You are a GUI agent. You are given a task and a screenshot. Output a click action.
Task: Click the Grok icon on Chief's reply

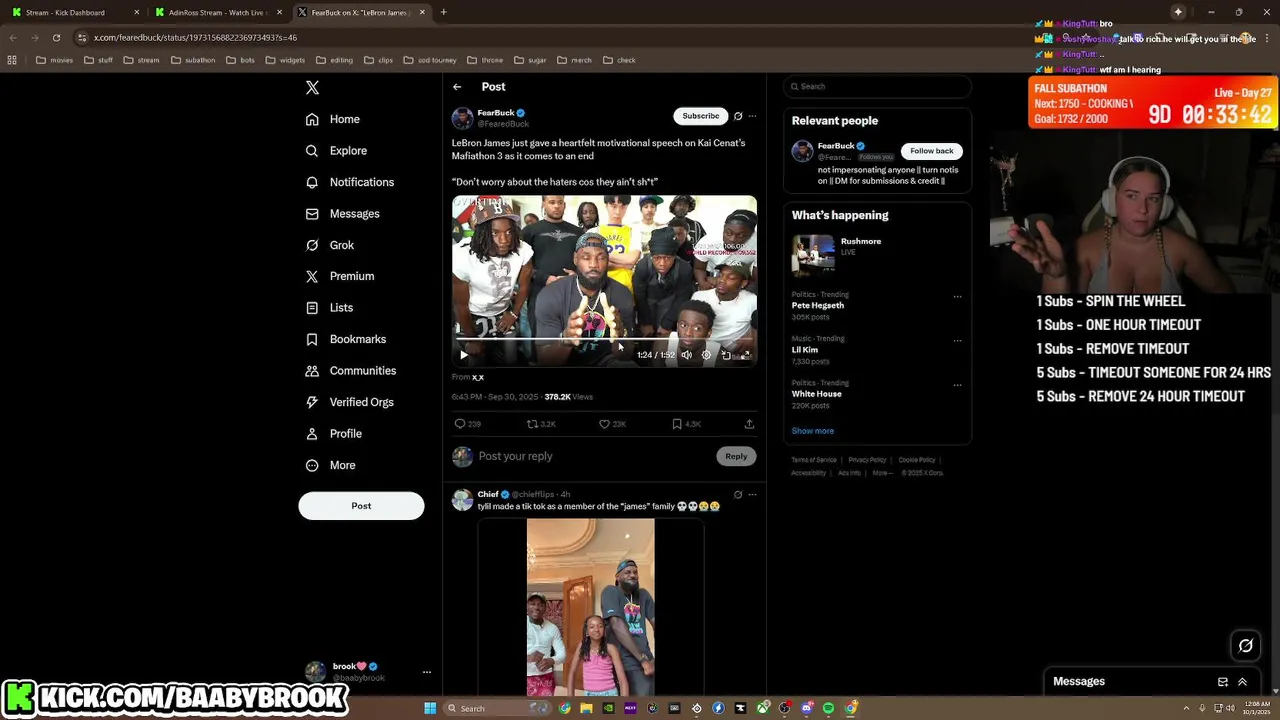pyautogui.click(x=738, y=494)
